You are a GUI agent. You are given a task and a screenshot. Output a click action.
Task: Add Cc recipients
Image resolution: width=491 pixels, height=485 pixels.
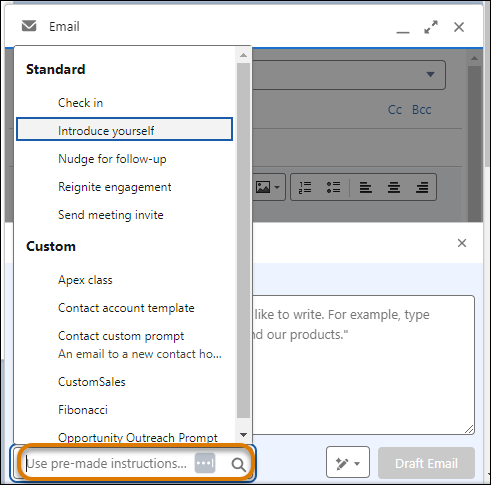pyautogui.click(x=395, y=110)
